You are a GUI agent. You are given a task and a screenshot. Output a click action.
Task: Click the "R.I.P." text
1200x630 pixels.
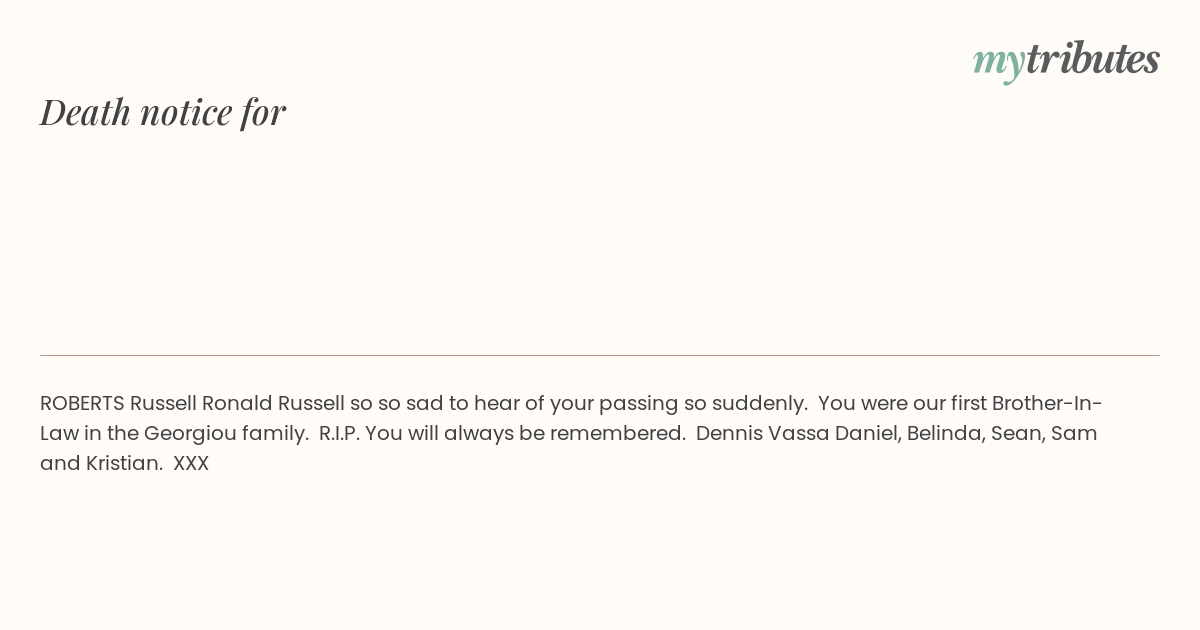pyautogui.click(x=339, y=433)
